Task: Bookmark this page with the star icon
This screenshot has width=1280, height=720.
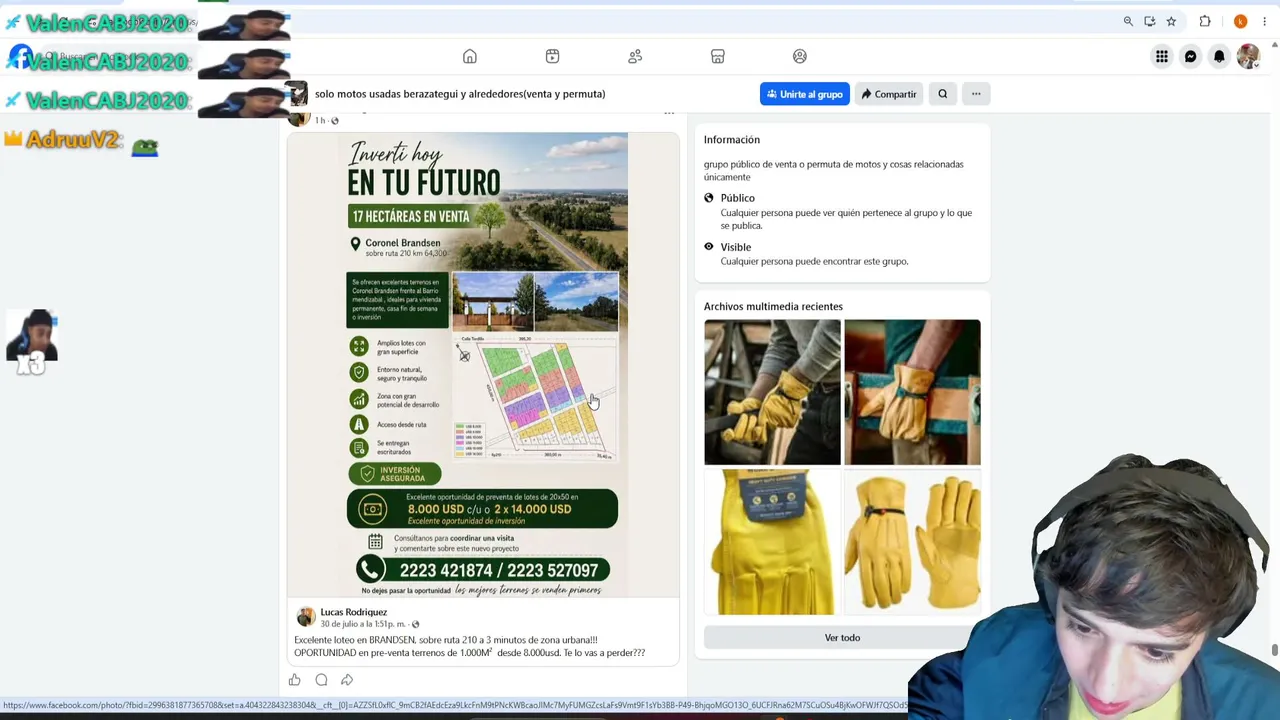Action: 1171,21
